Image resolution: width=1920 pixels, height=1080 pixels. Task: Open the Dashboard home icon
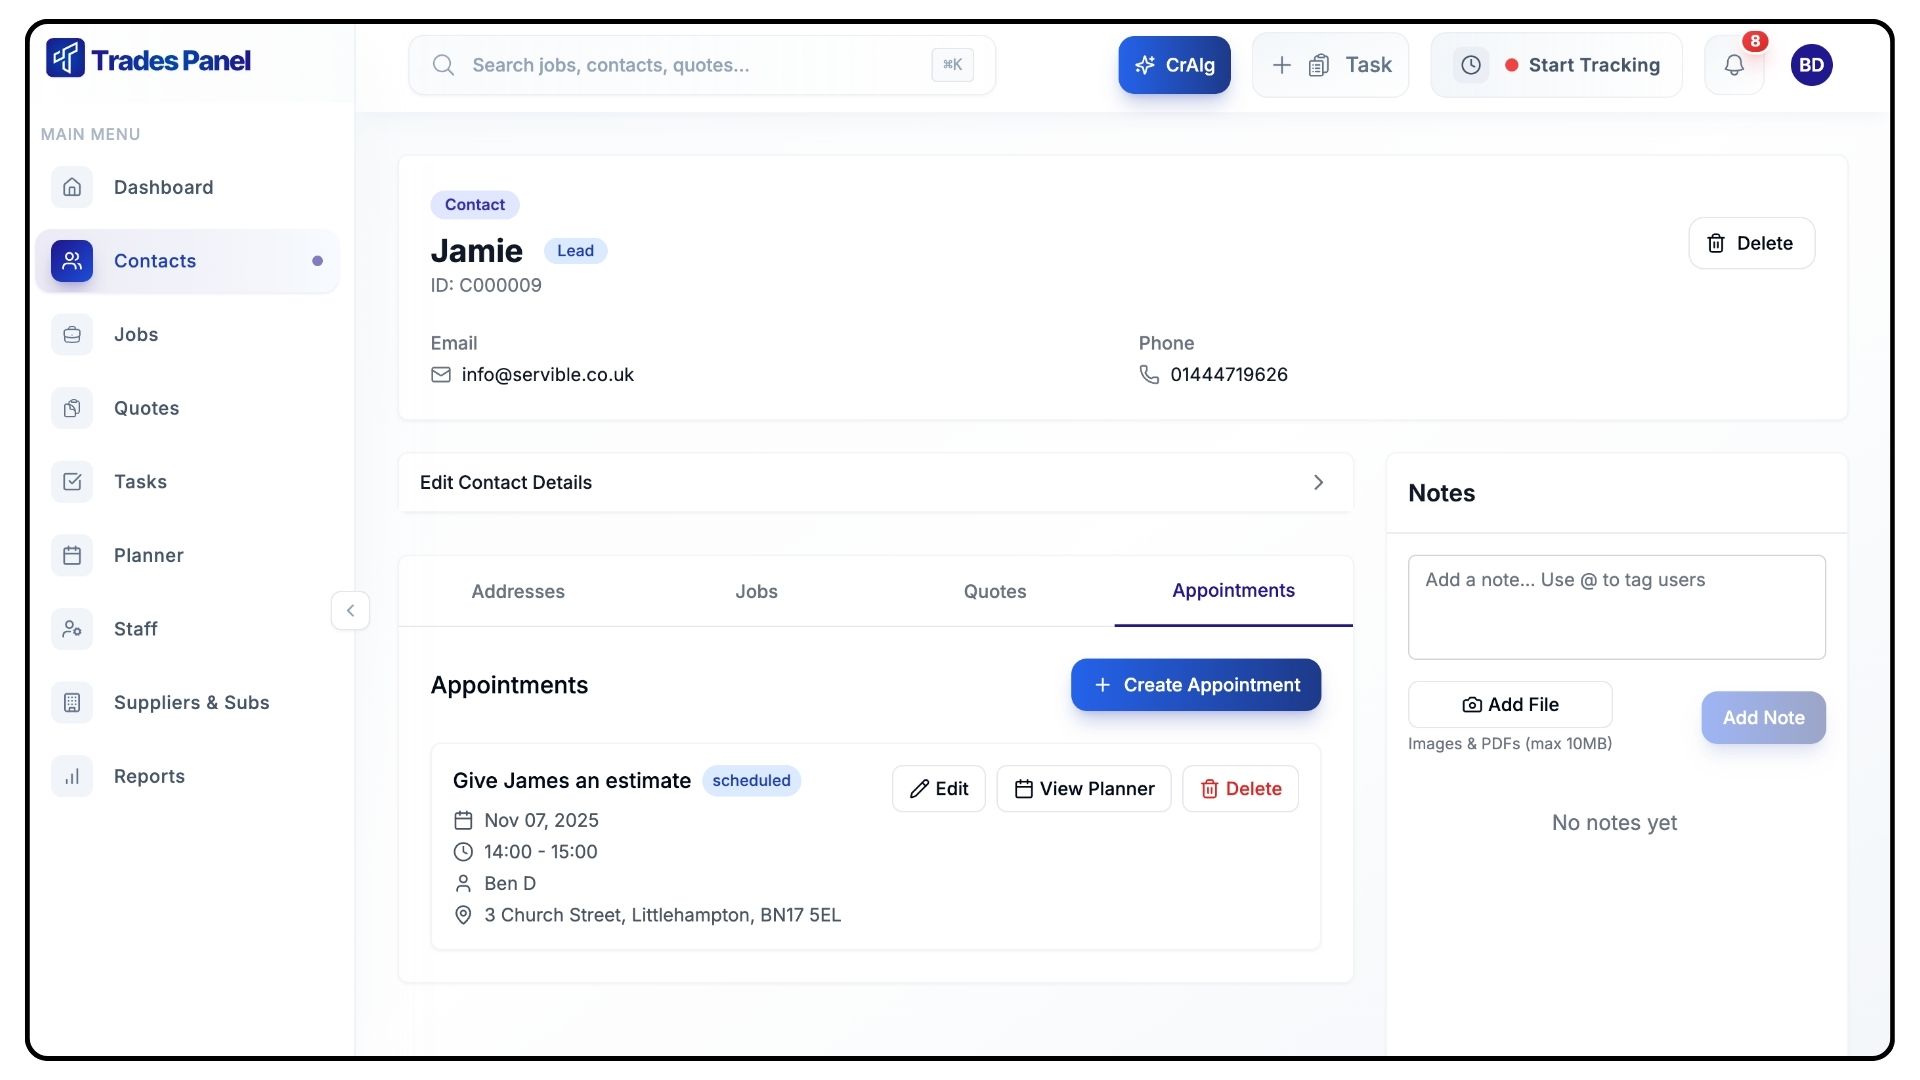click(72, 187)
